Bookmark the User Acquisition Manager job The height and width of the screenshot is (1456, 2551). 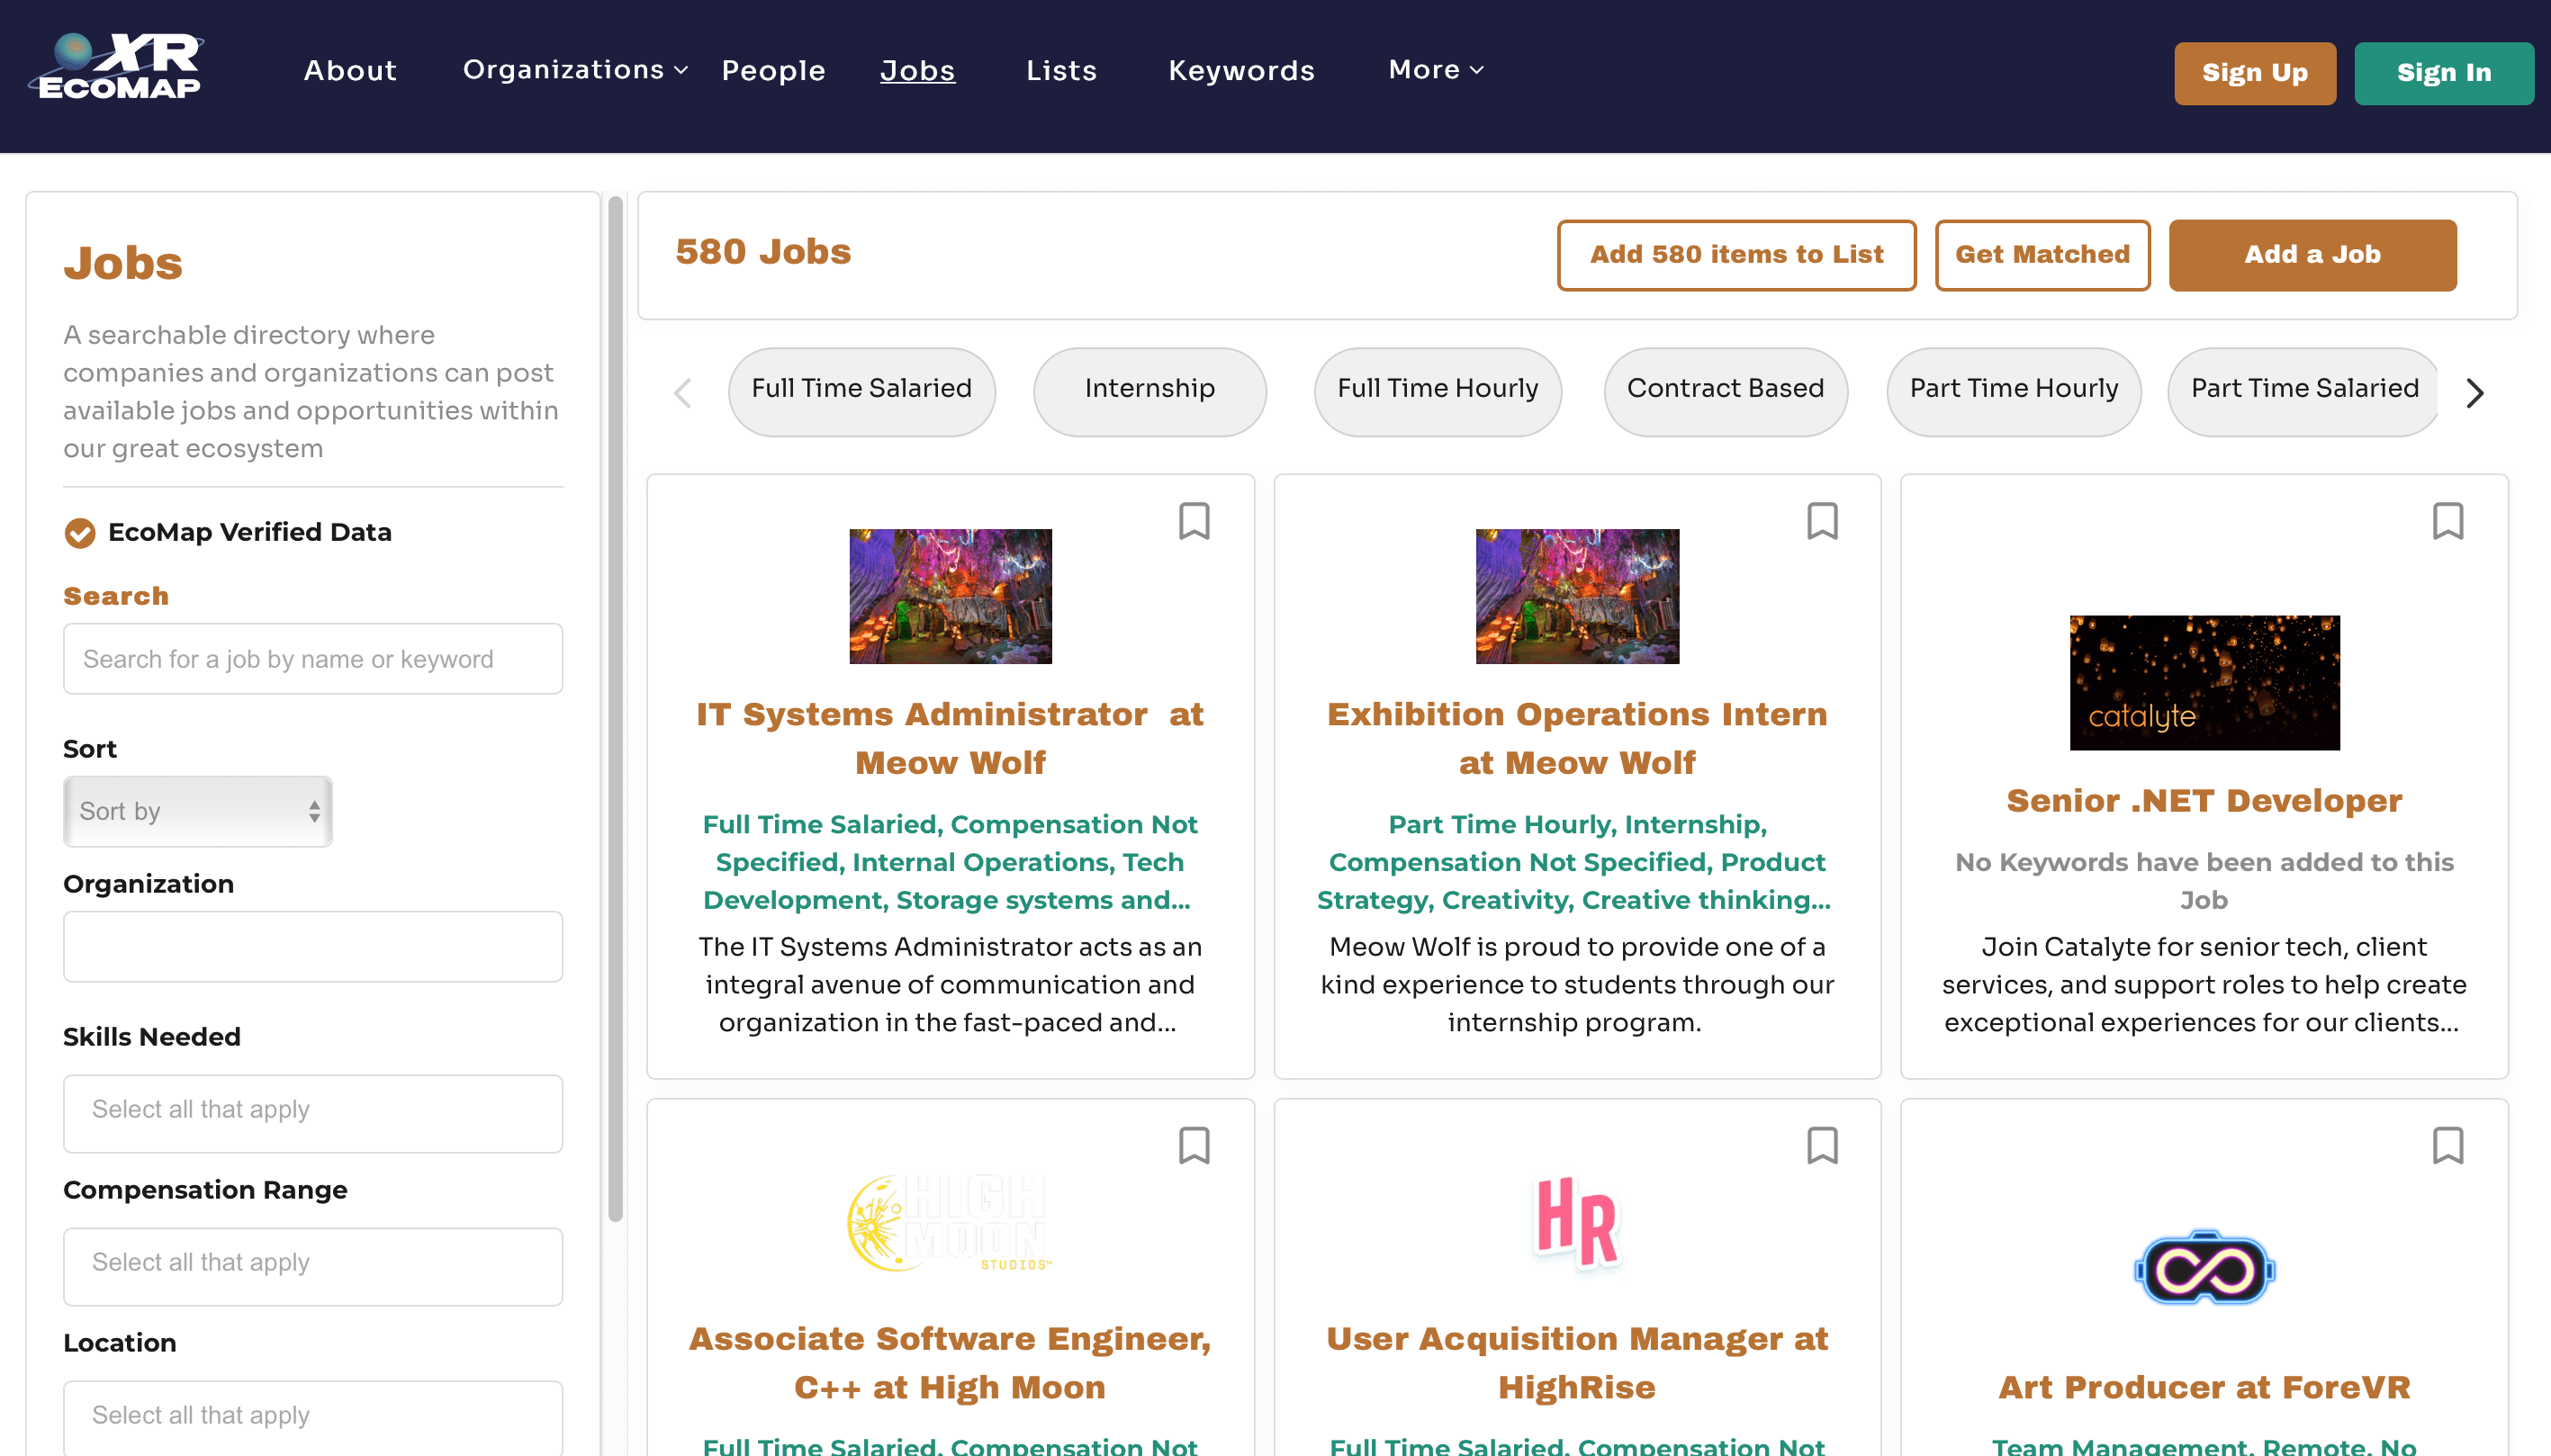(x=1822, y=1146)
